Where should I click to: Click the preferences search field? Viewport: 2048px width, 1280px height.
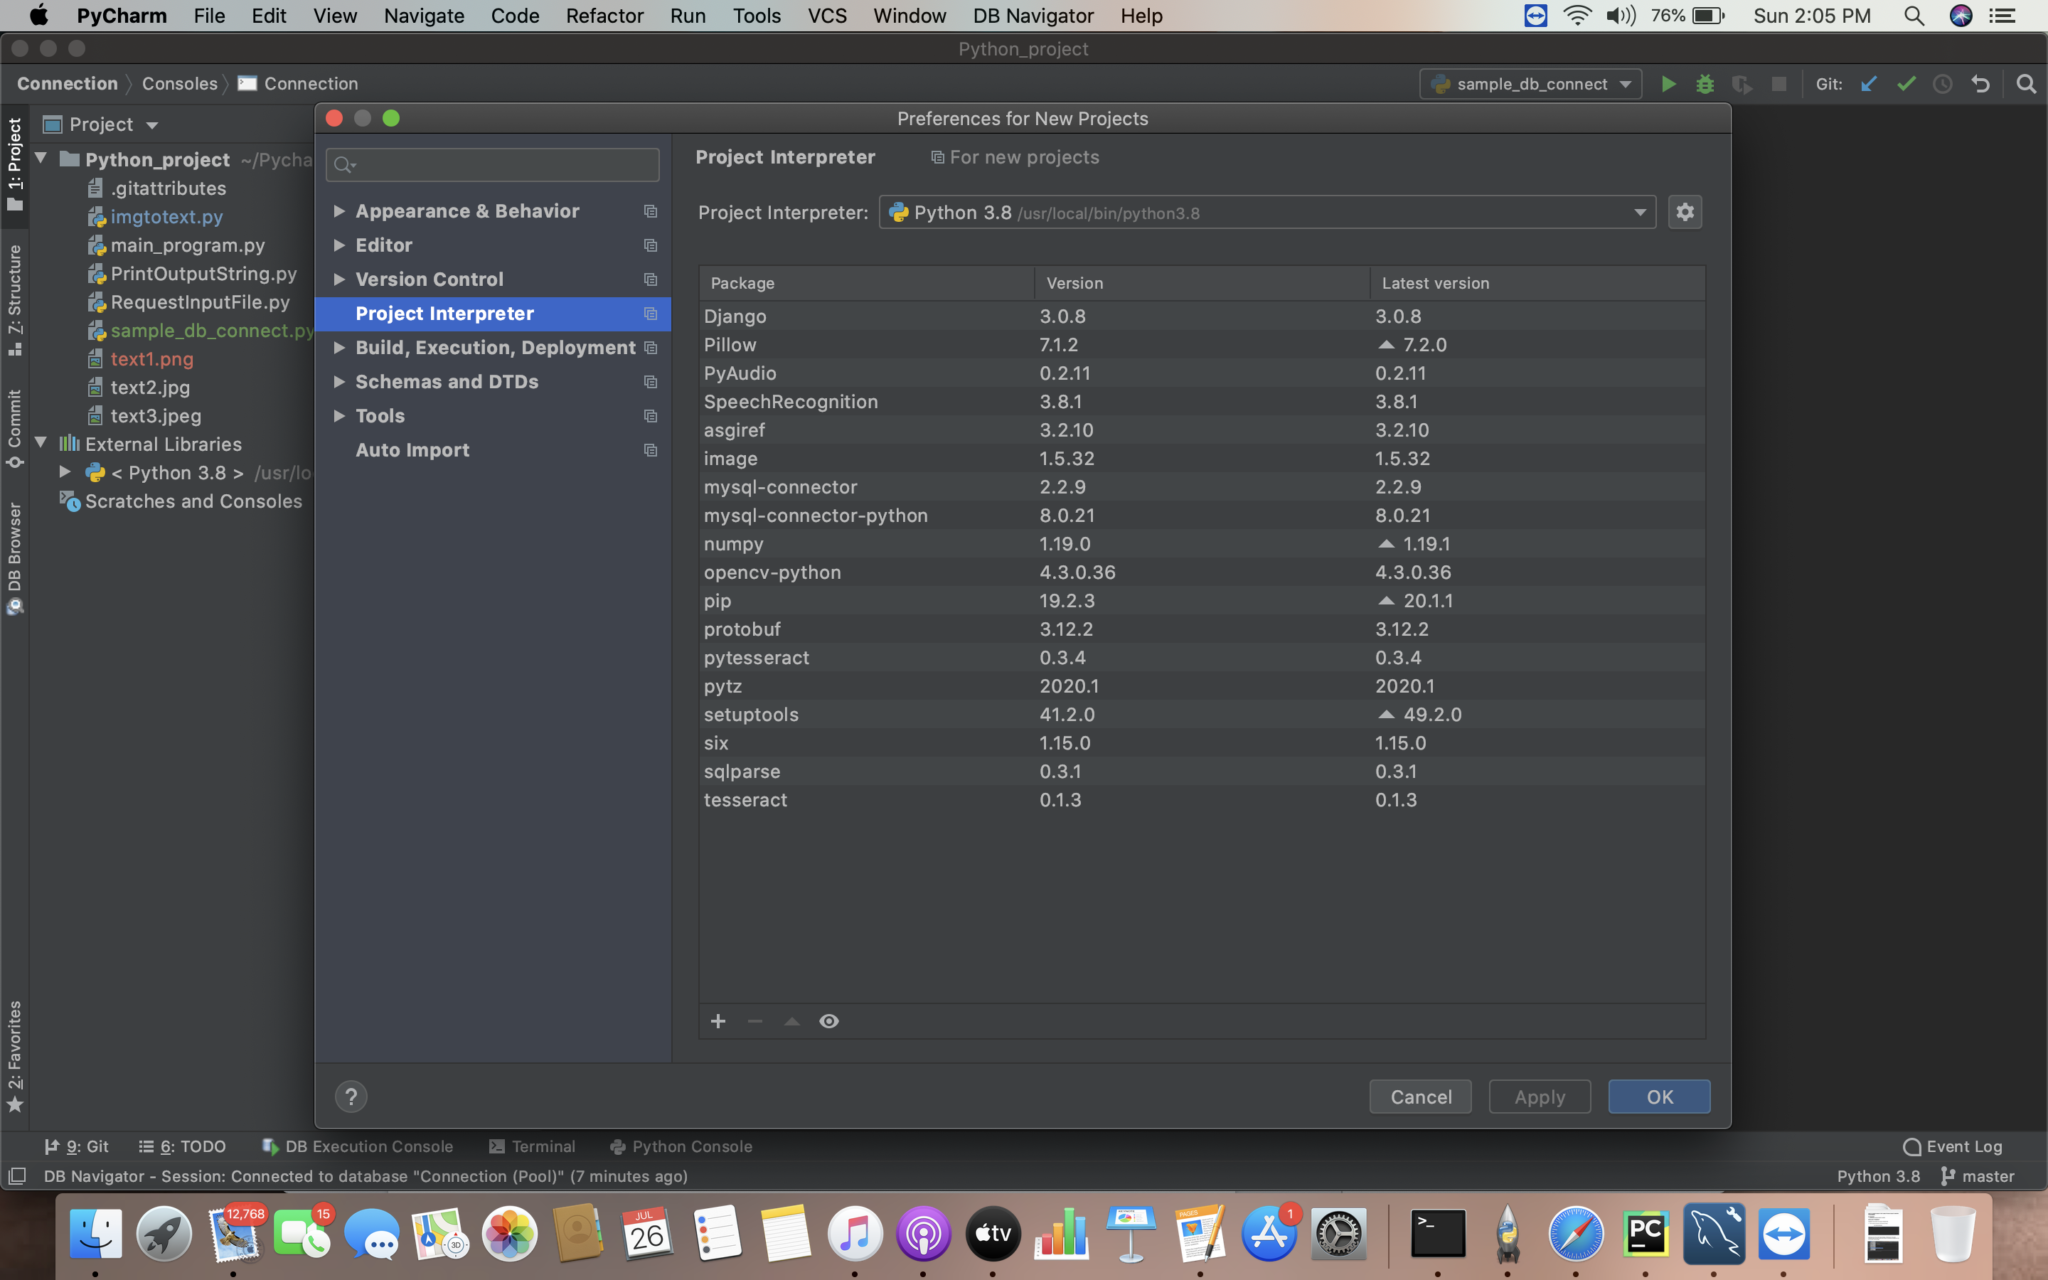tap(492, 164)
